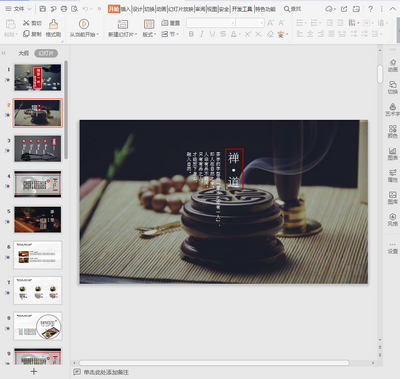
Task: Click the Superscript icon
Action: tap(248, 34)
